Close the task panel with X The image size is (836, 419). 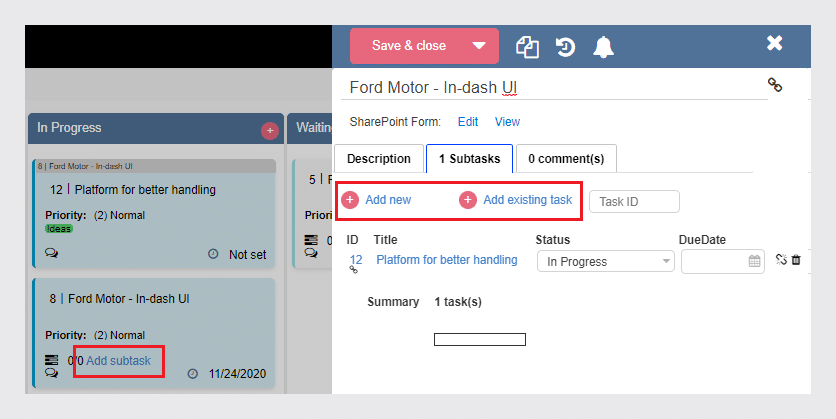[x=775, y=43]
